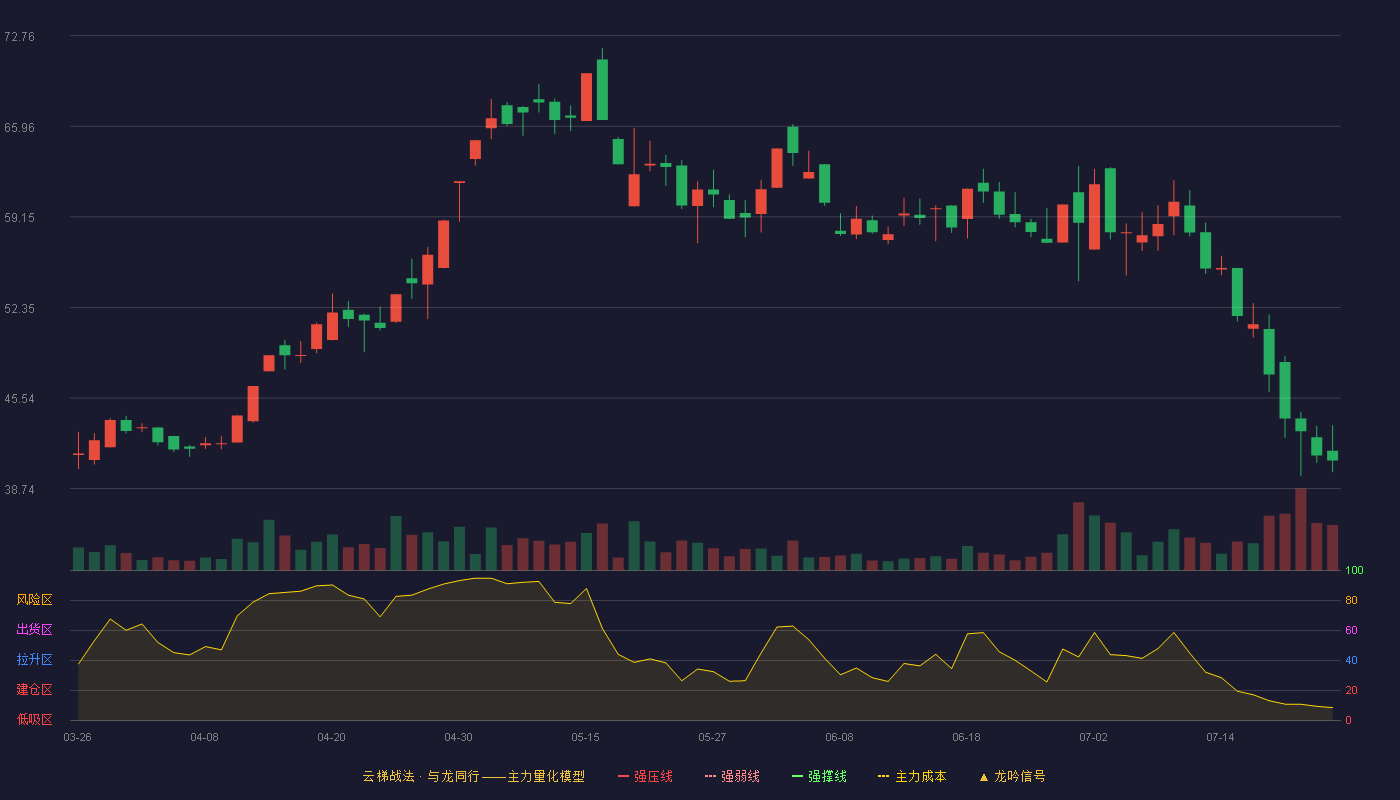This screenshot has width=1400, height=800.
Task: Click the blue 40 indicator axis label
Action: [1351, 660]
